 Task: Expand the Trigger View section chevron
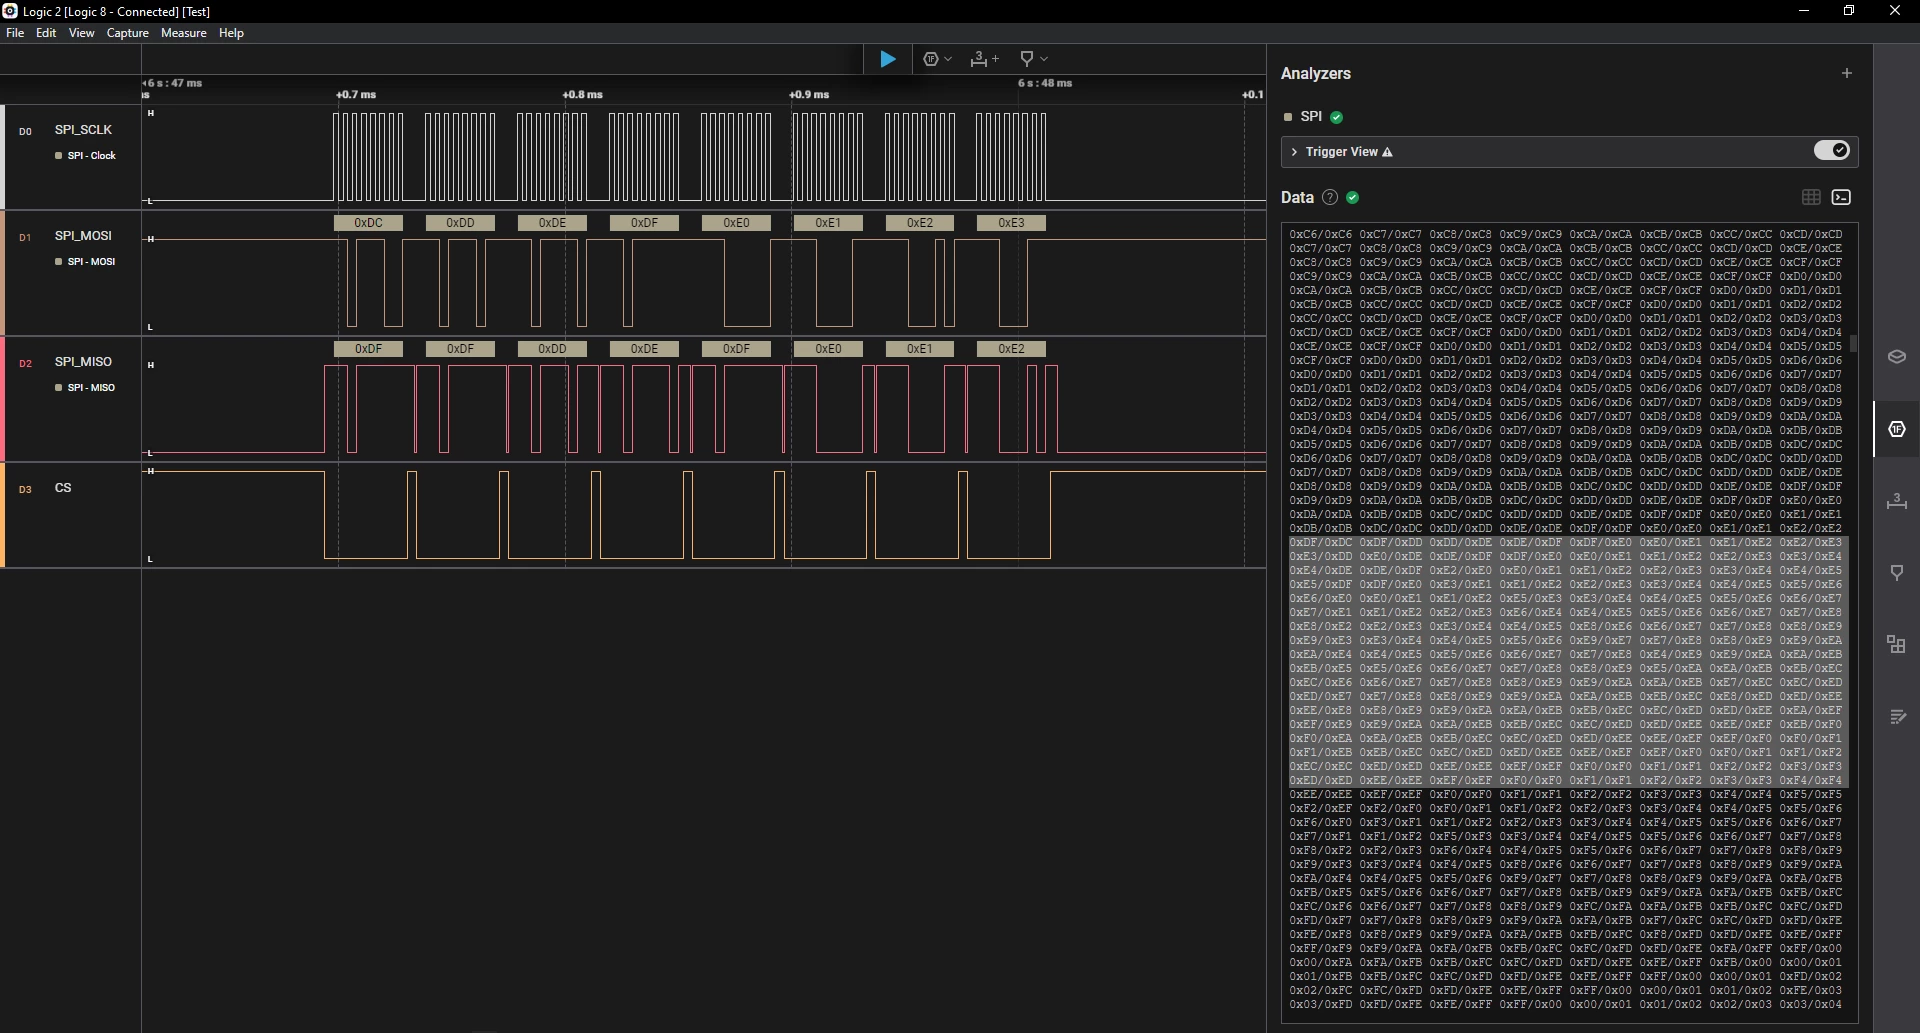[1294, 152]
